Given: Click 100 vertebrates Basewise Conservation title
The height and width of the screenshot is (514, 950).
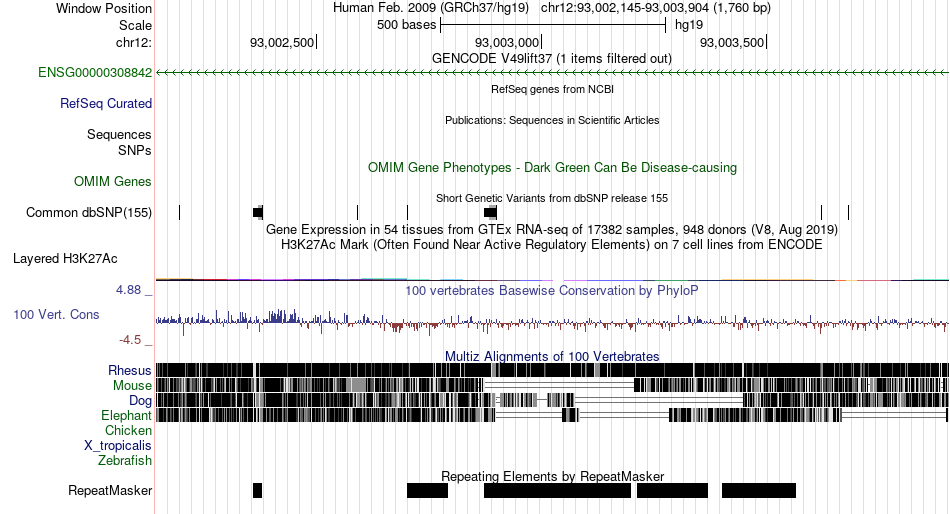Looking at the screenshot, I should coord(552,291).
